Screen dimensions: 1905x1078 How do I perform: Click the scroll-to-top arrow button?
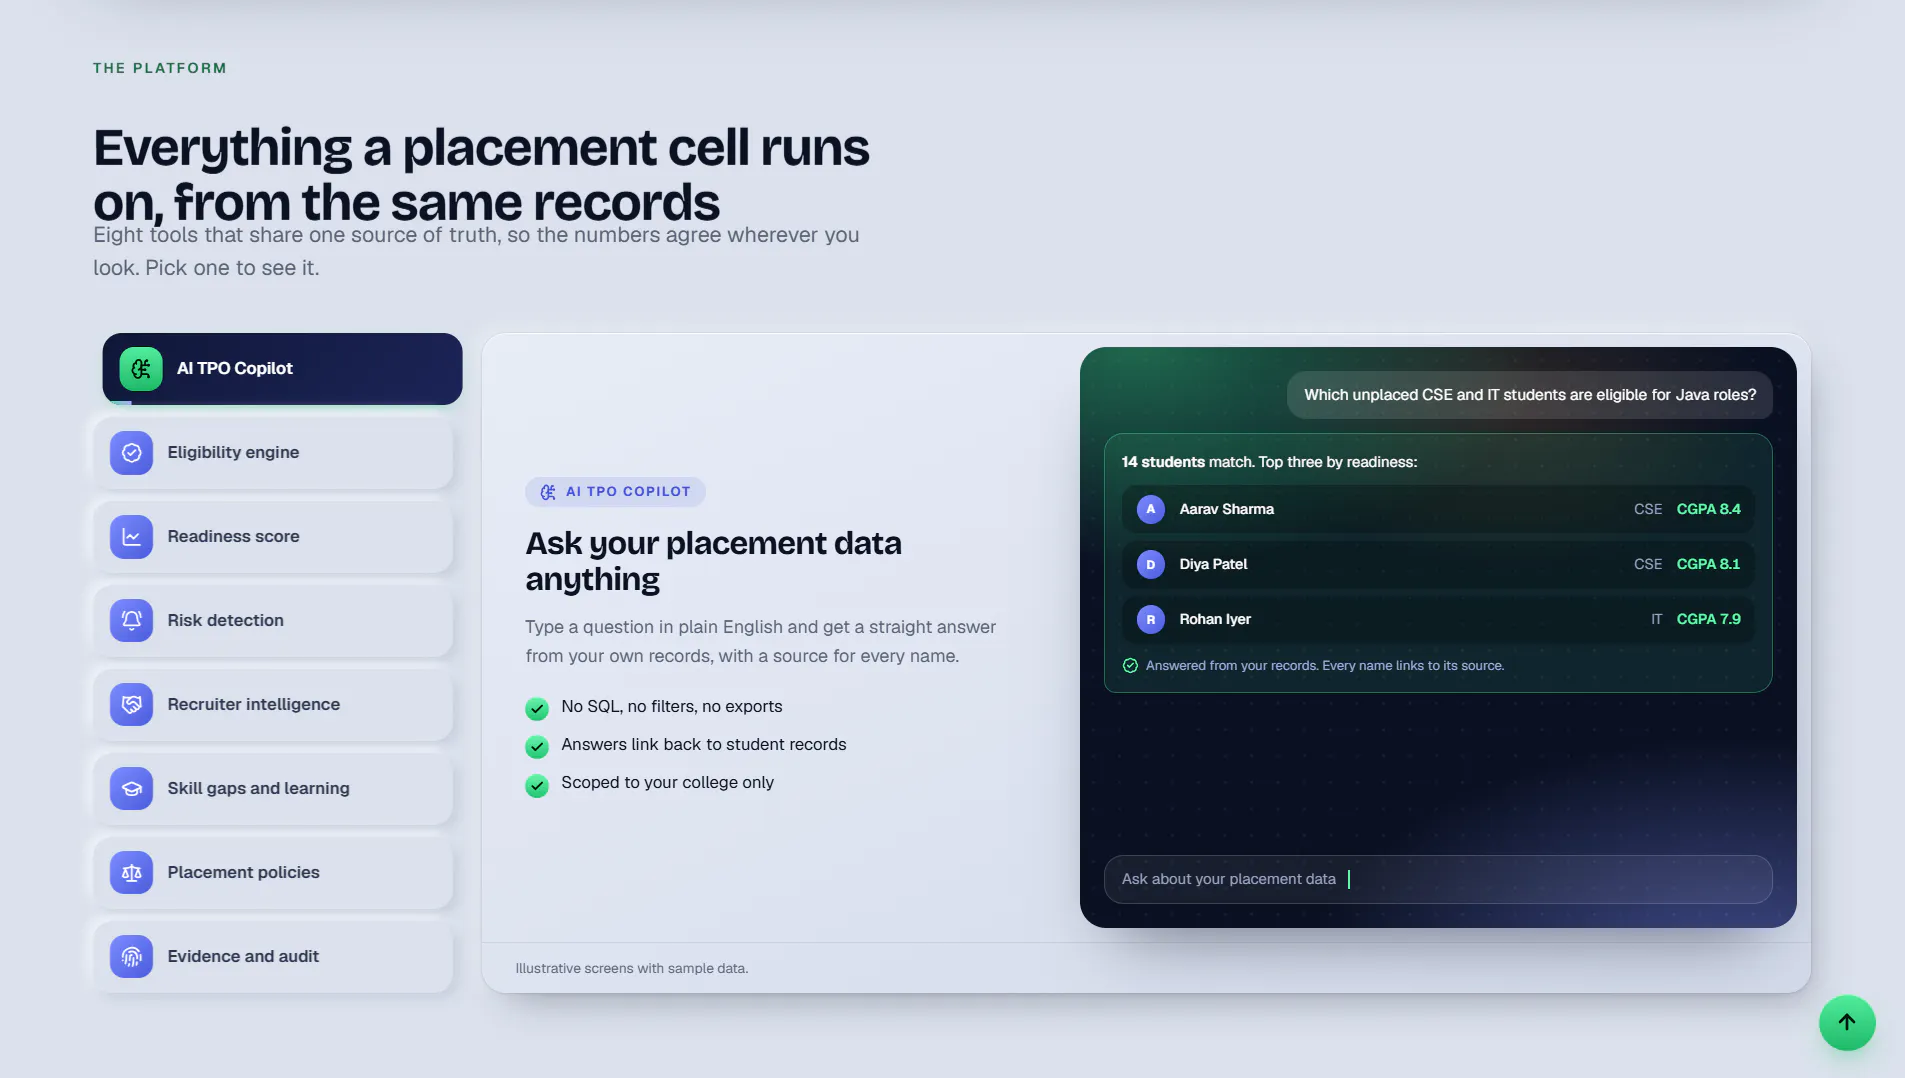click(1846, 1022)
